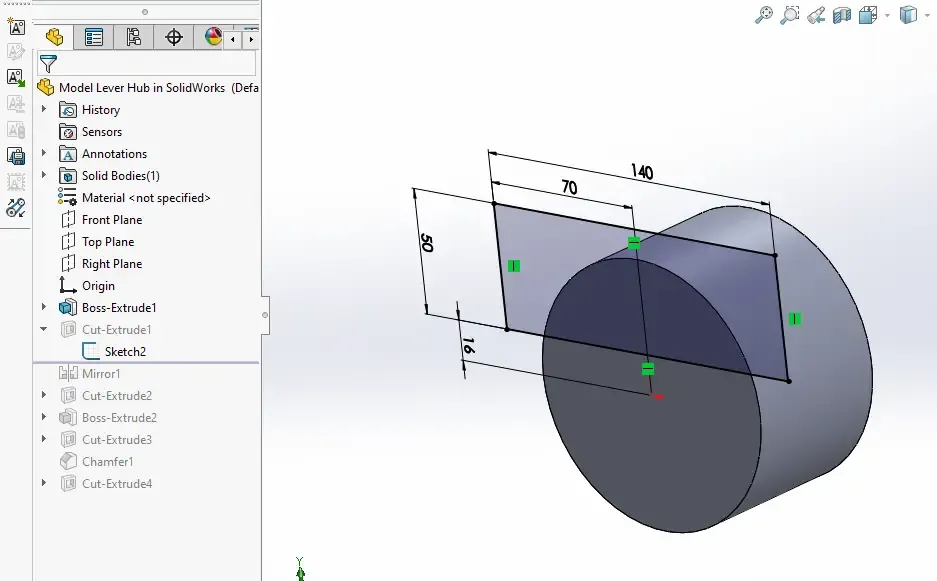
Task: Click the green relation icon on rectangle's bottom edge
Action: point(648,369)
